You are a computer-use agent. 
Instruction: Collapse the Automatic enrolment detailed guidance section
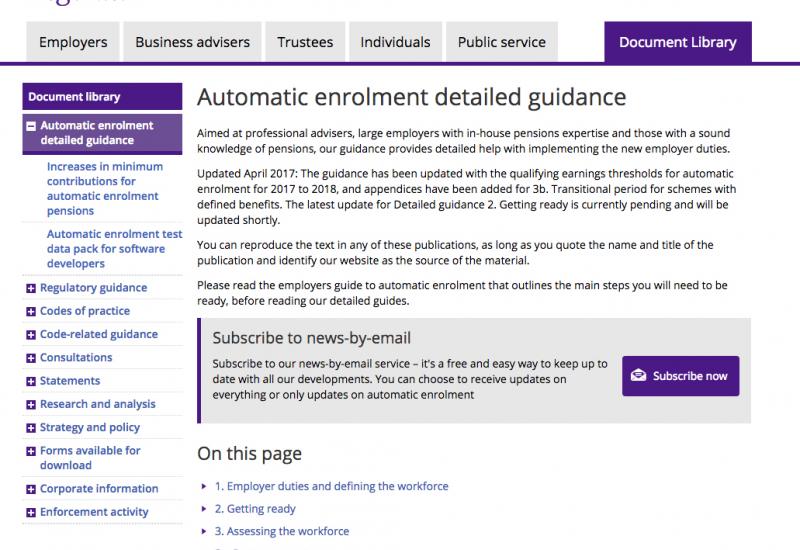(x=31, y=126)
